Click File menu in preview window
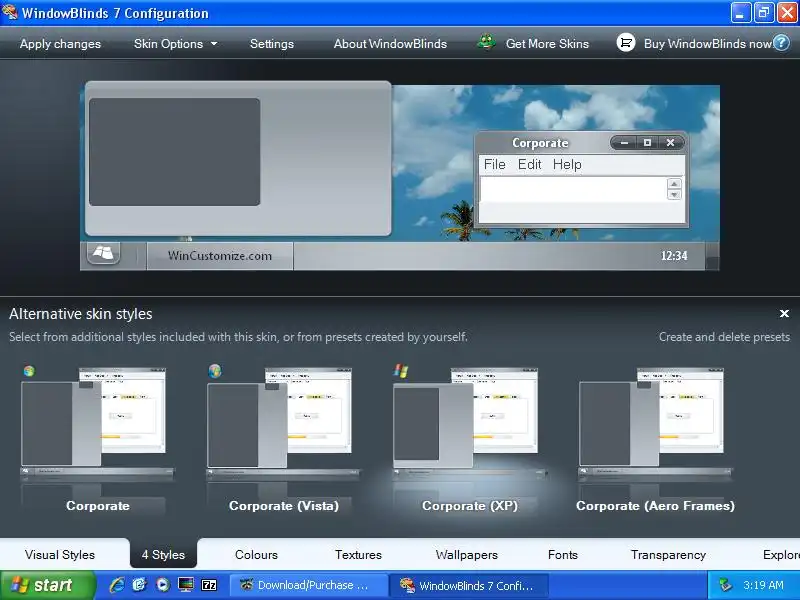Viewport: 800px width, 600px height. pyautogui.click(x=494, y=164)
